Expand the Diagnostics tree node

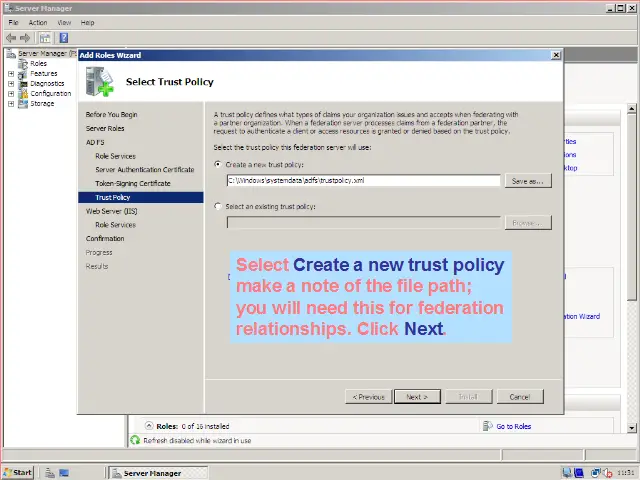tap(11, 84)
